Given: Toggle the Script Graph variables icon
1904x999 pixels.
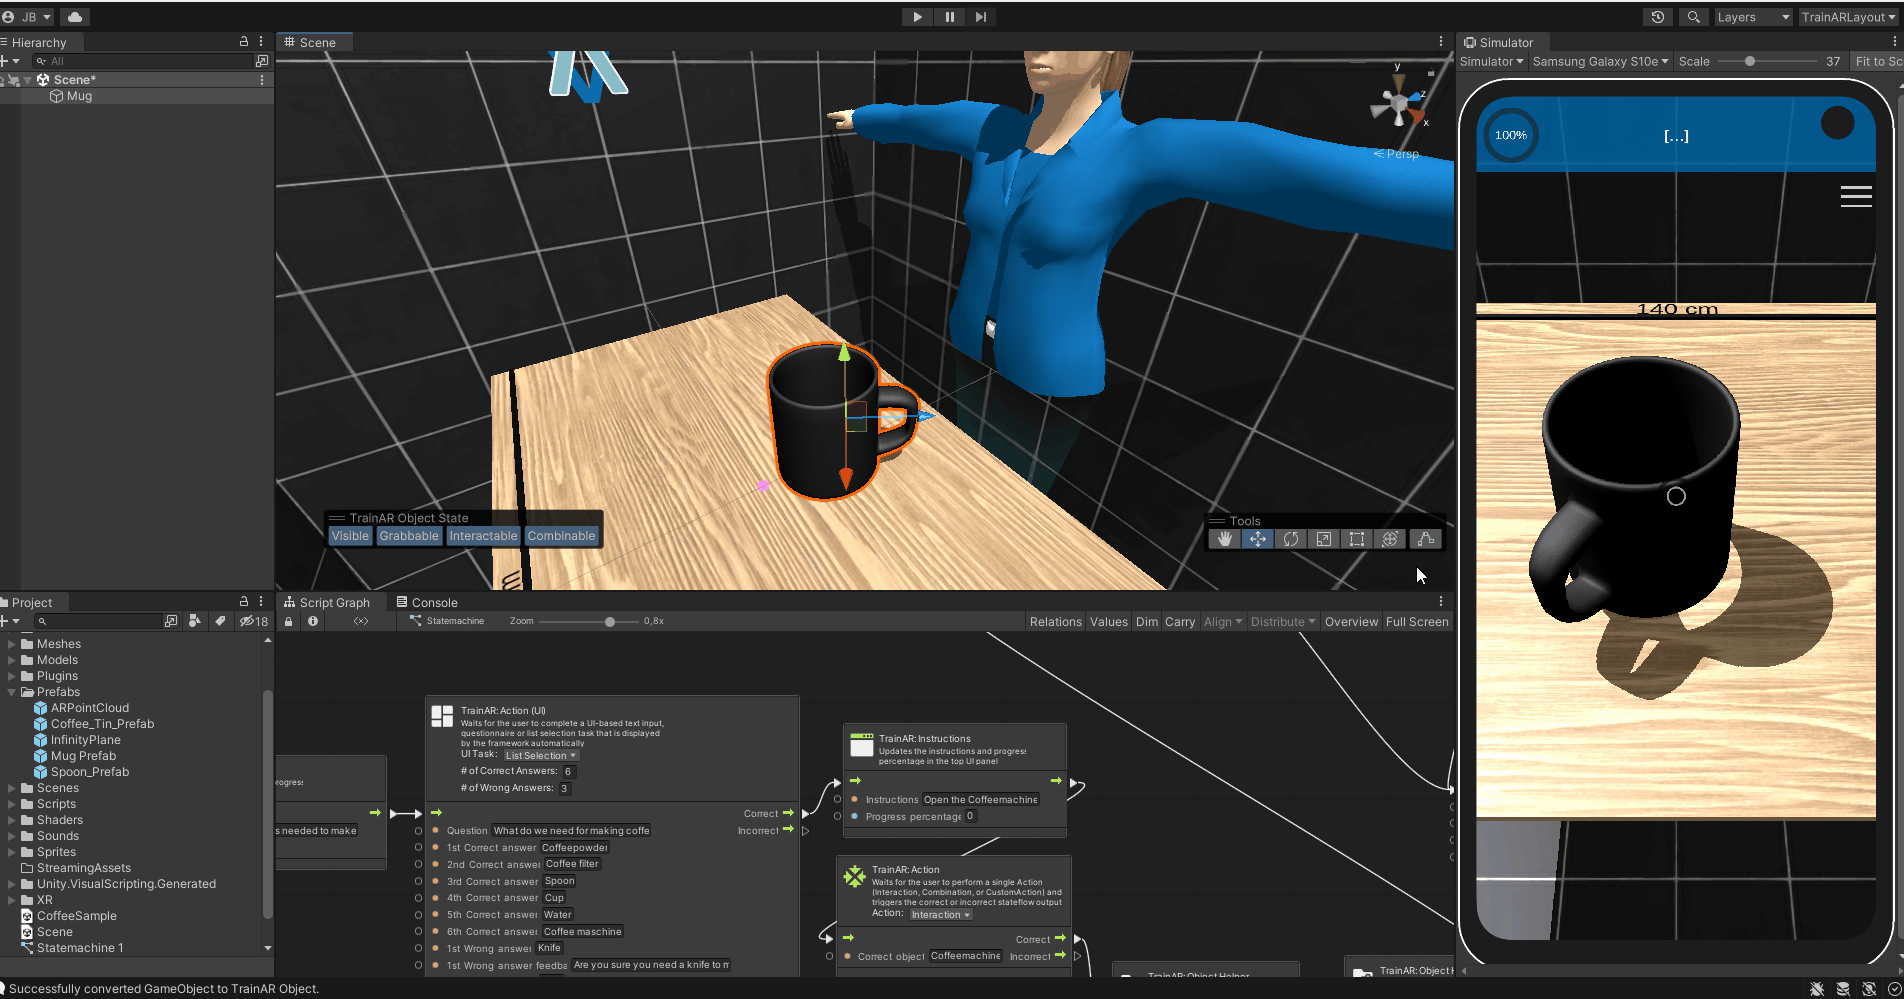Looking at the screenshot, I should (361, 621).
